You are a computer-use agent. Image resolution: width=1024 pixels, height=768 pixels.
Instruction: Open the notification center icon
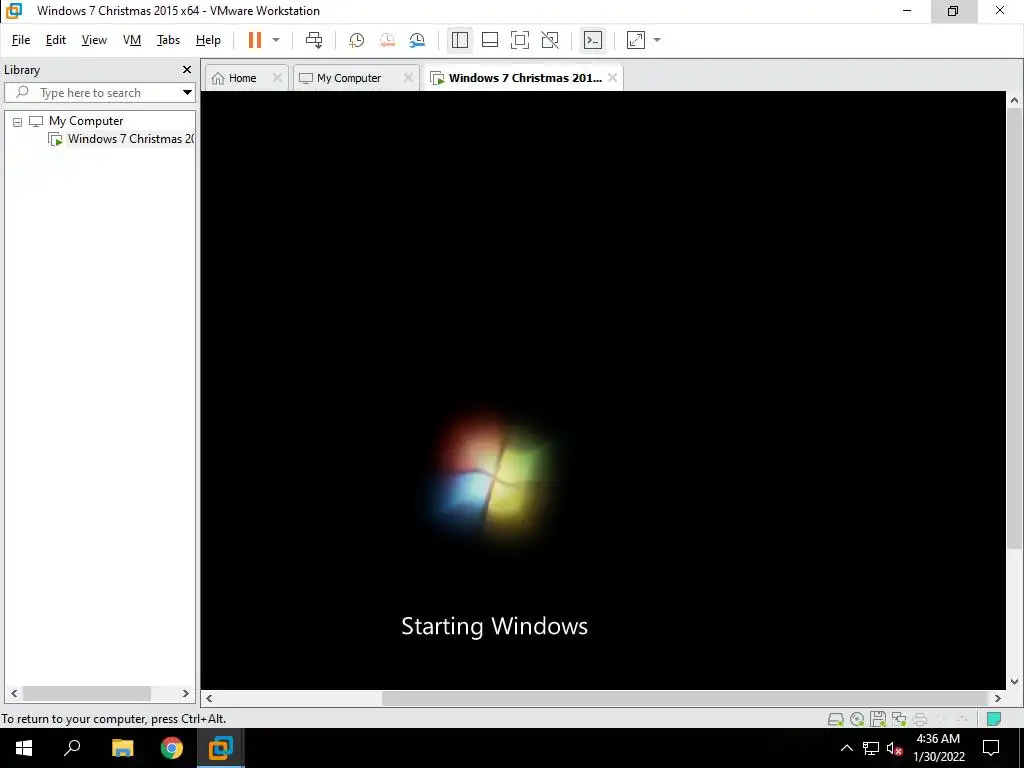point(991,748)
